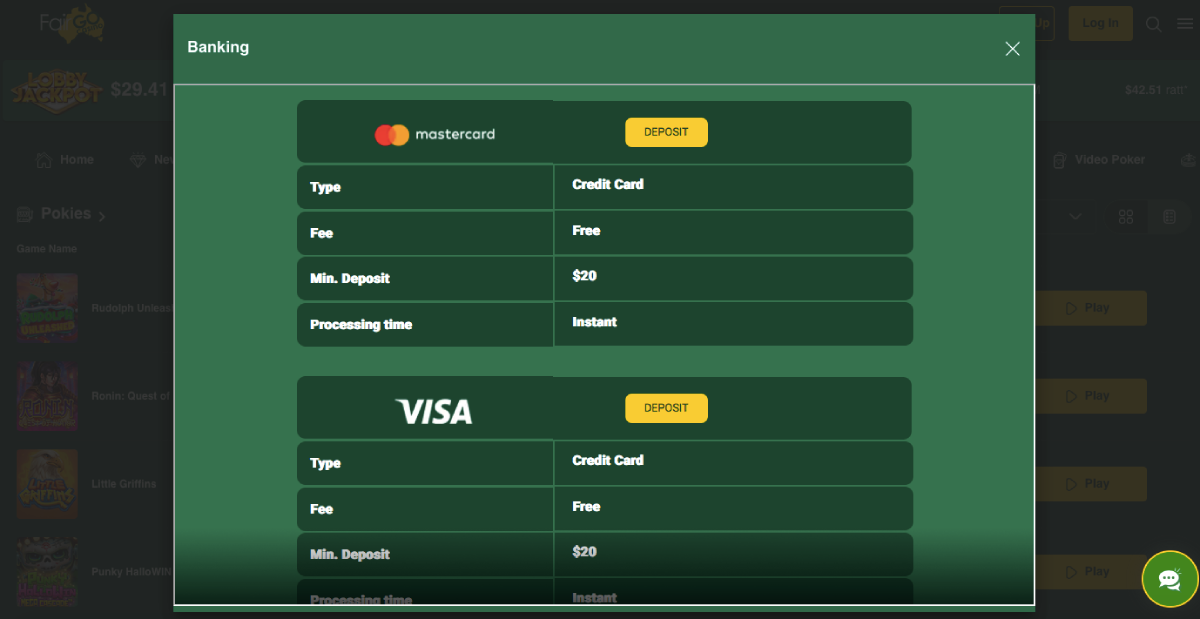1200x619 pixels.
Task: Open the Video Poker tab
Action: click(x=1098, y=160)
